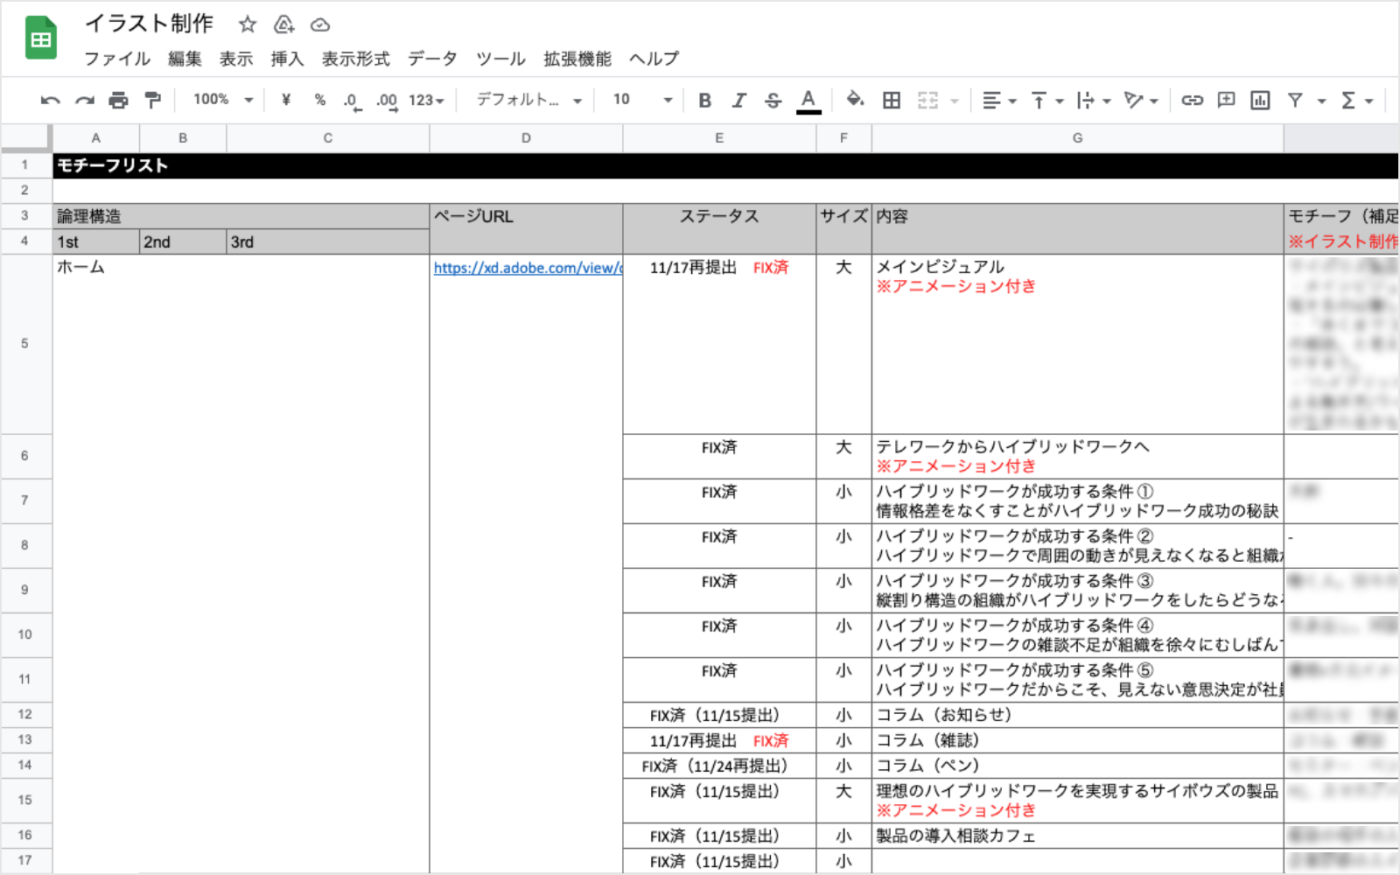Screen dimensions: 1400x875
Task: Decrease decimal places
Action: click(352, 101)
